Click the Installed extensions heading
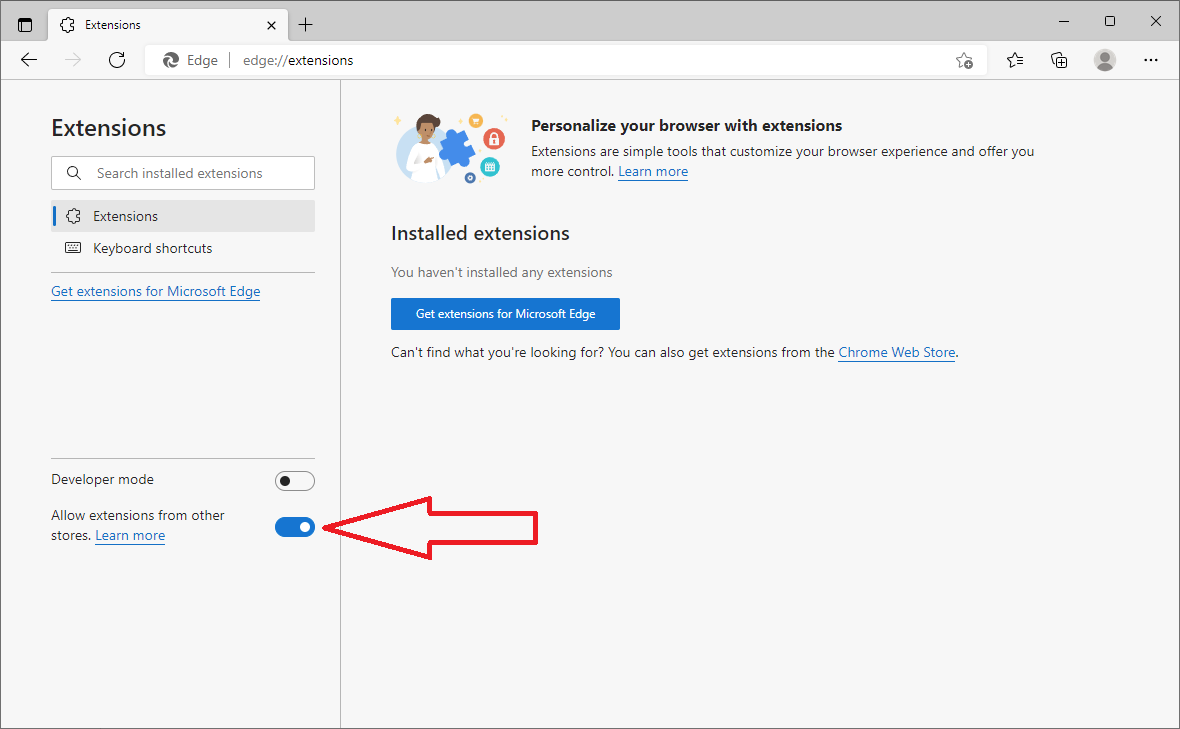Screen dimensions: 1180x729 (x=480, y=233)
